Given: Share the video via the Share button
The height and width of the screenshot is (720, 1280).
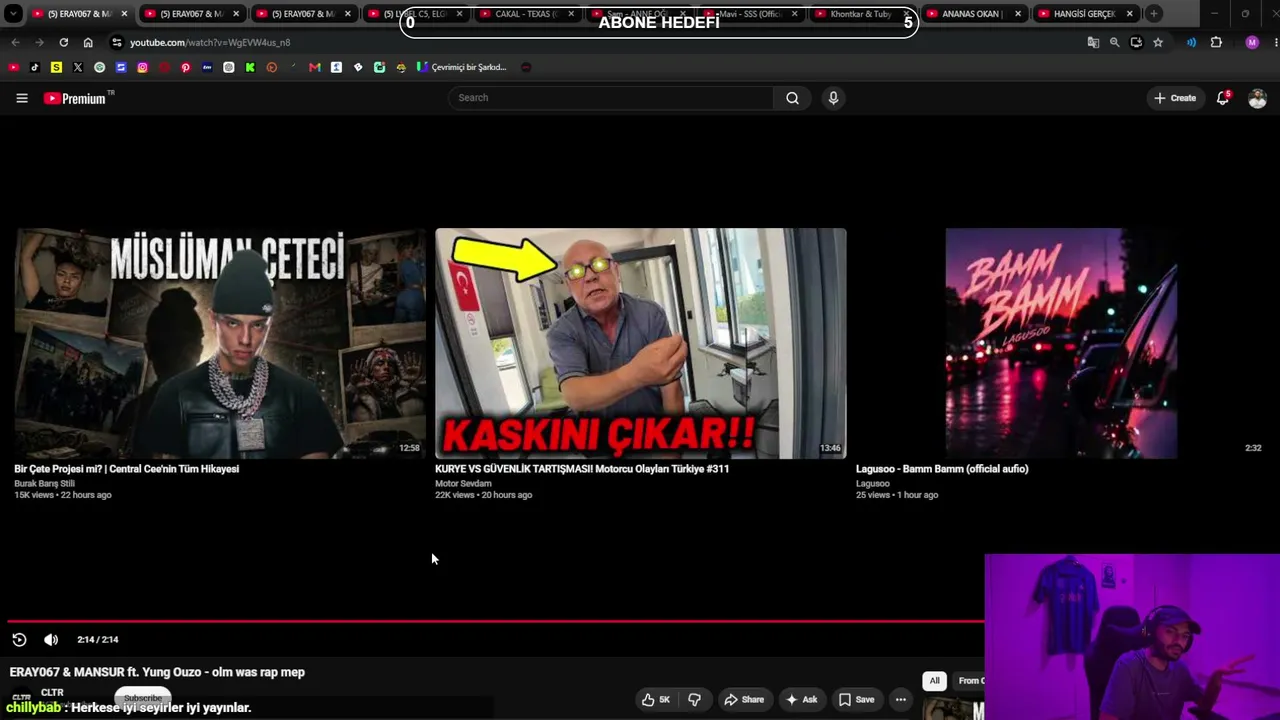Looking at the screenshot, I should tap(744, 700).
